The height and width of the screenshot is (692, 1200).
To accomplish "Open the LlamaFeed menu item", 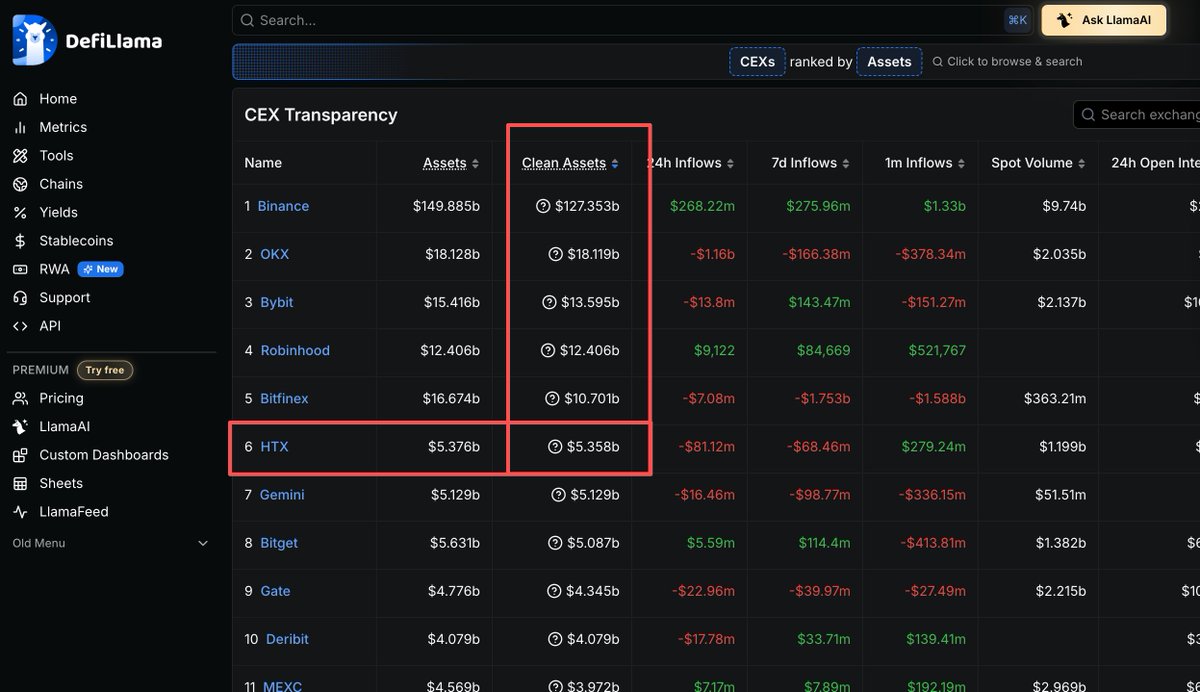I will [74, 512].
